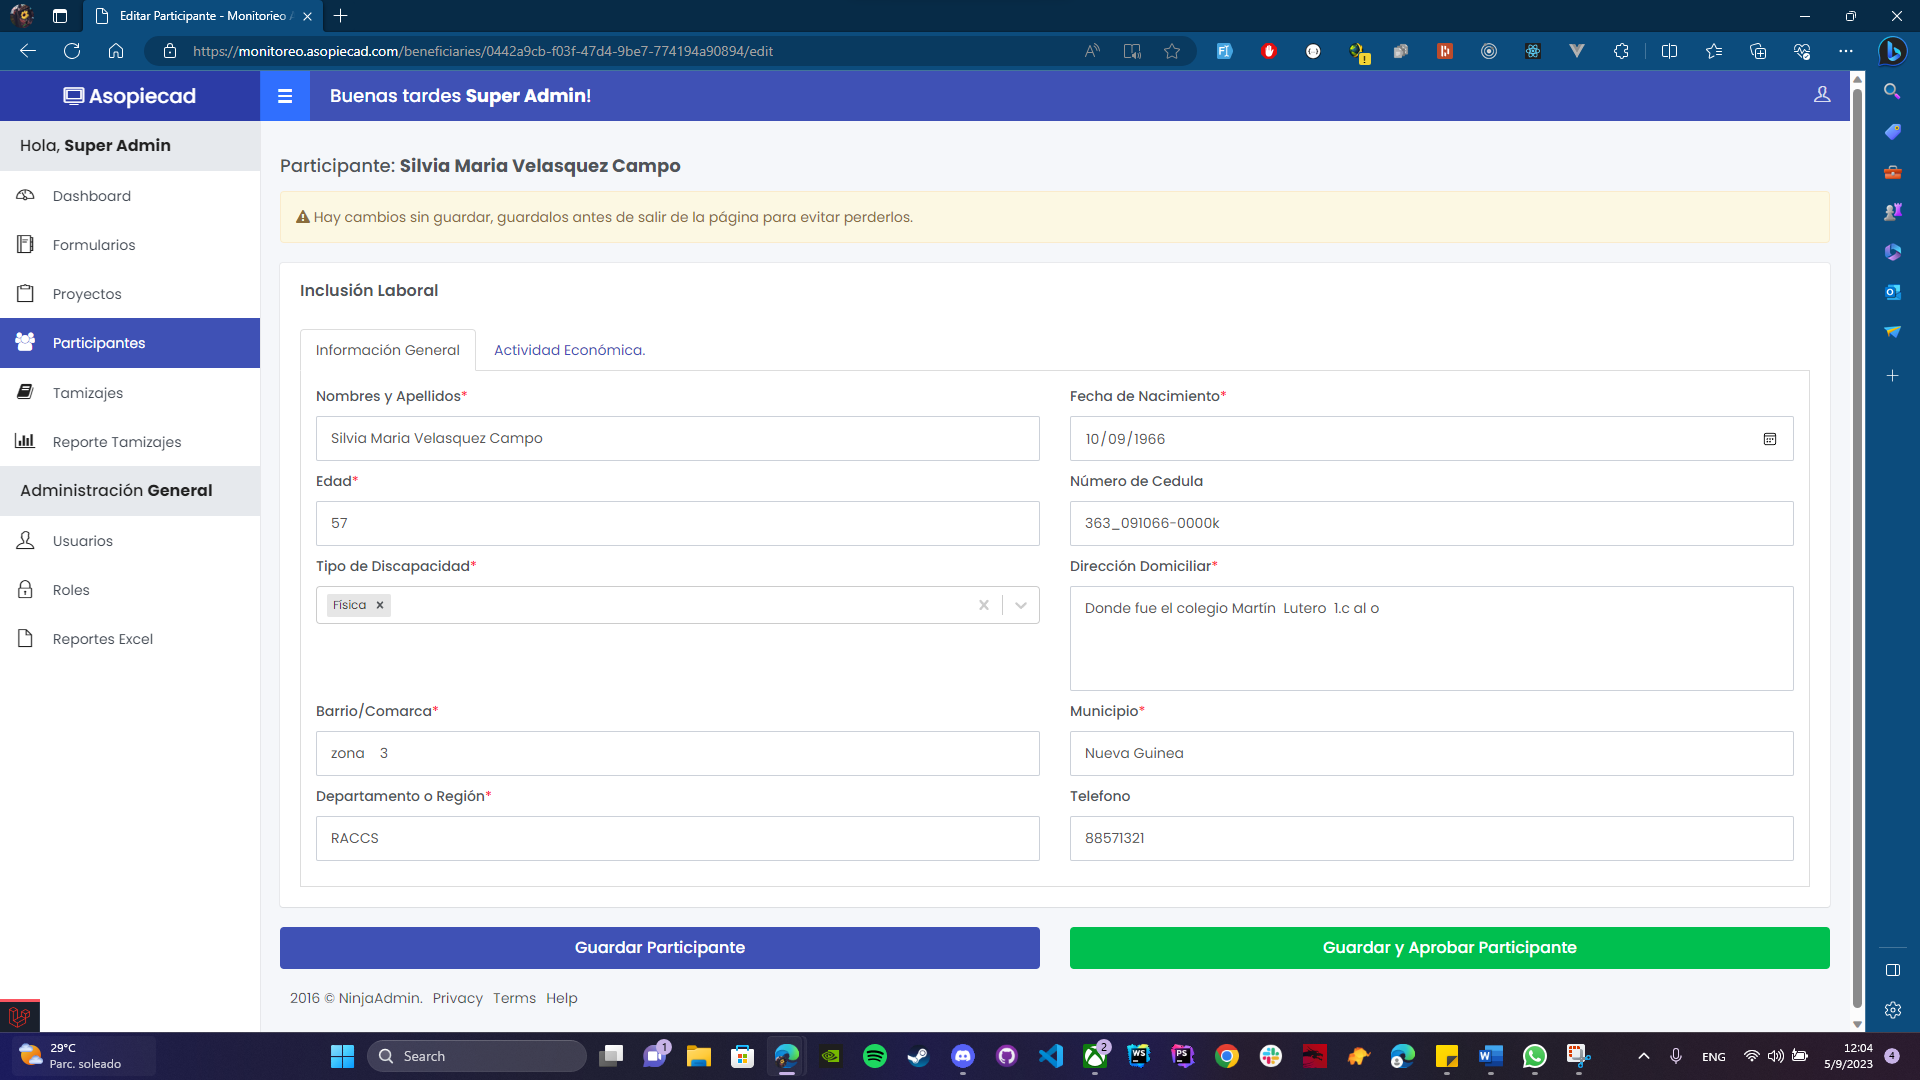This screenshot has width=1920, height=1080.
Task: Remove the Fisica disability tag
Action: point(380,605)
